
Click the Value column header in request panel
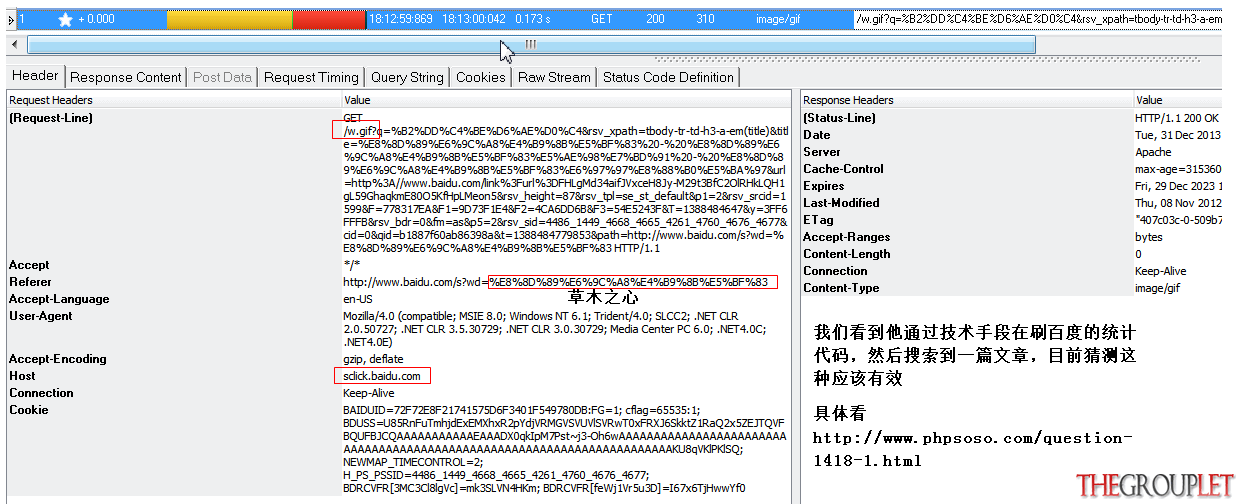[566, 100]
